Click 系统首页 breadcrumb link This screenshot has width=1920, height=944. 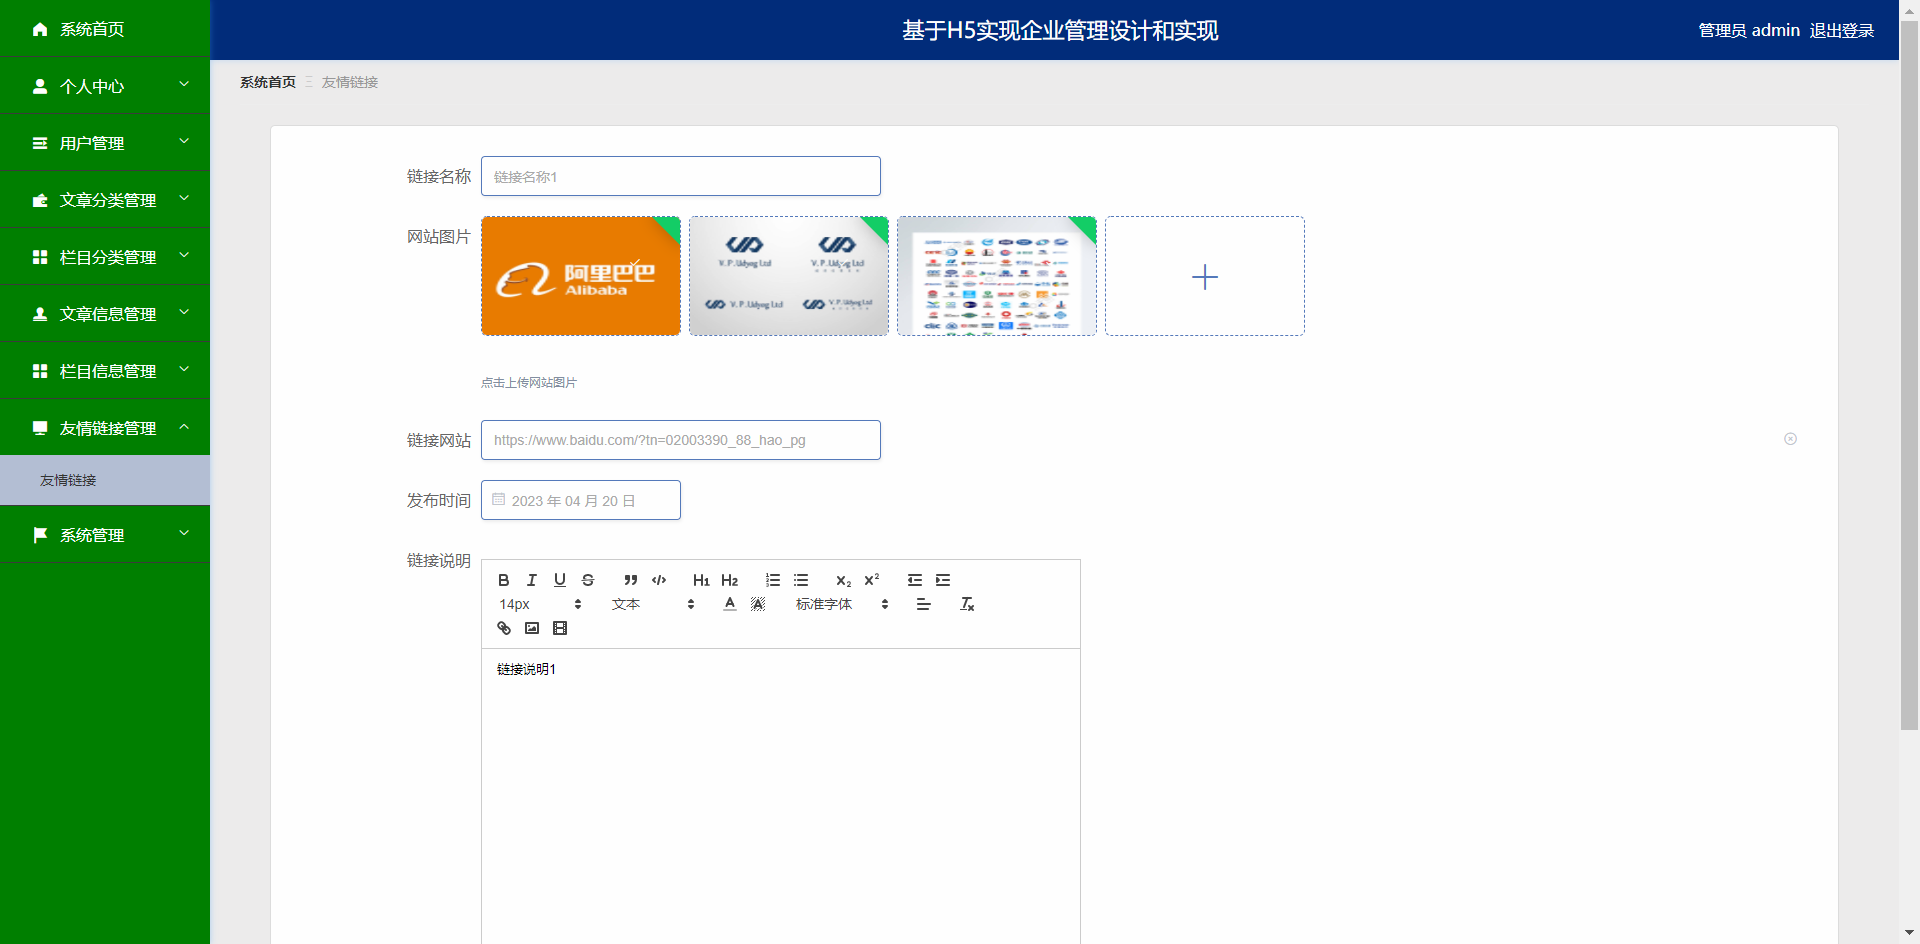click(x=267, y=82)
